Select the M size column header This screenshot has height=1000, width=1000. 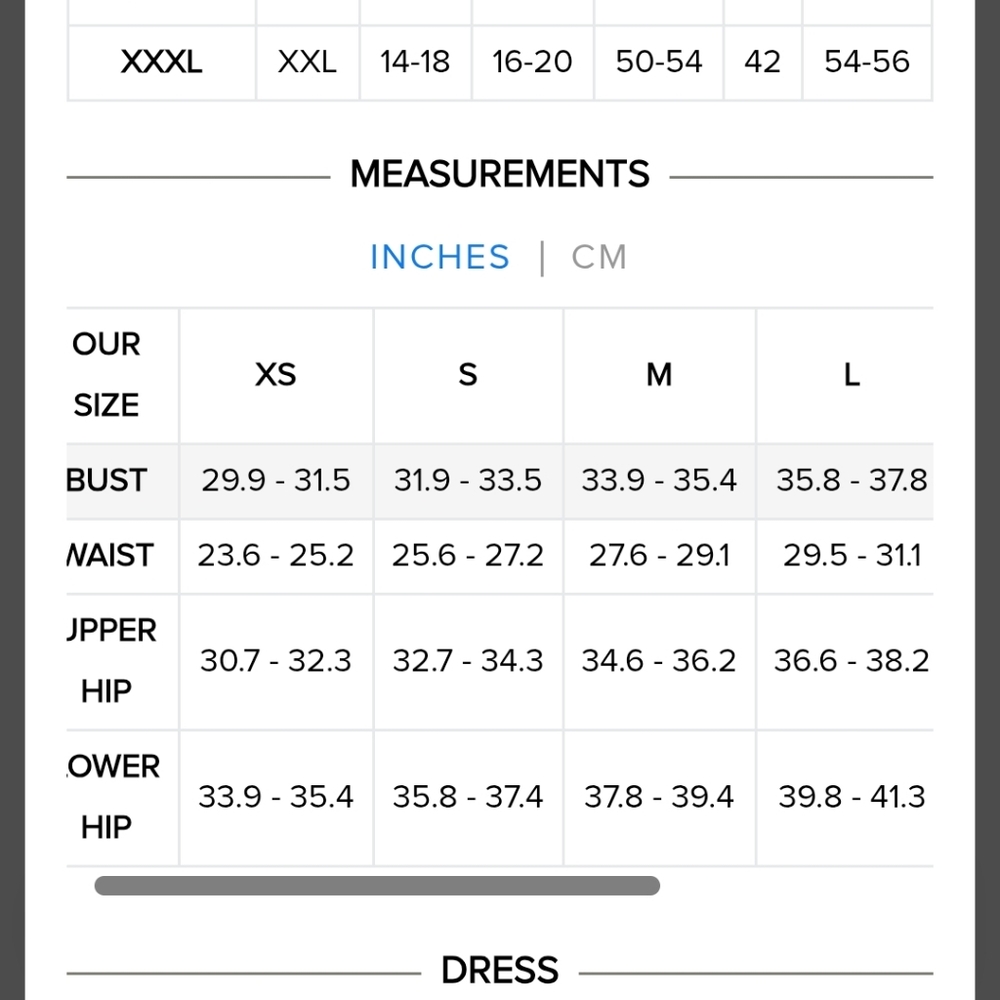659,374
